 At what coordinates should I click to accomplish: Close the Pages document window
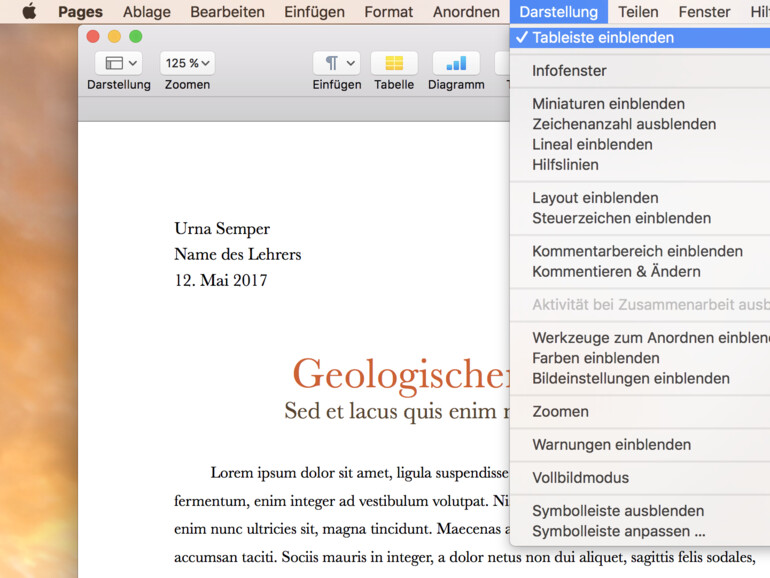coord(93,36)
